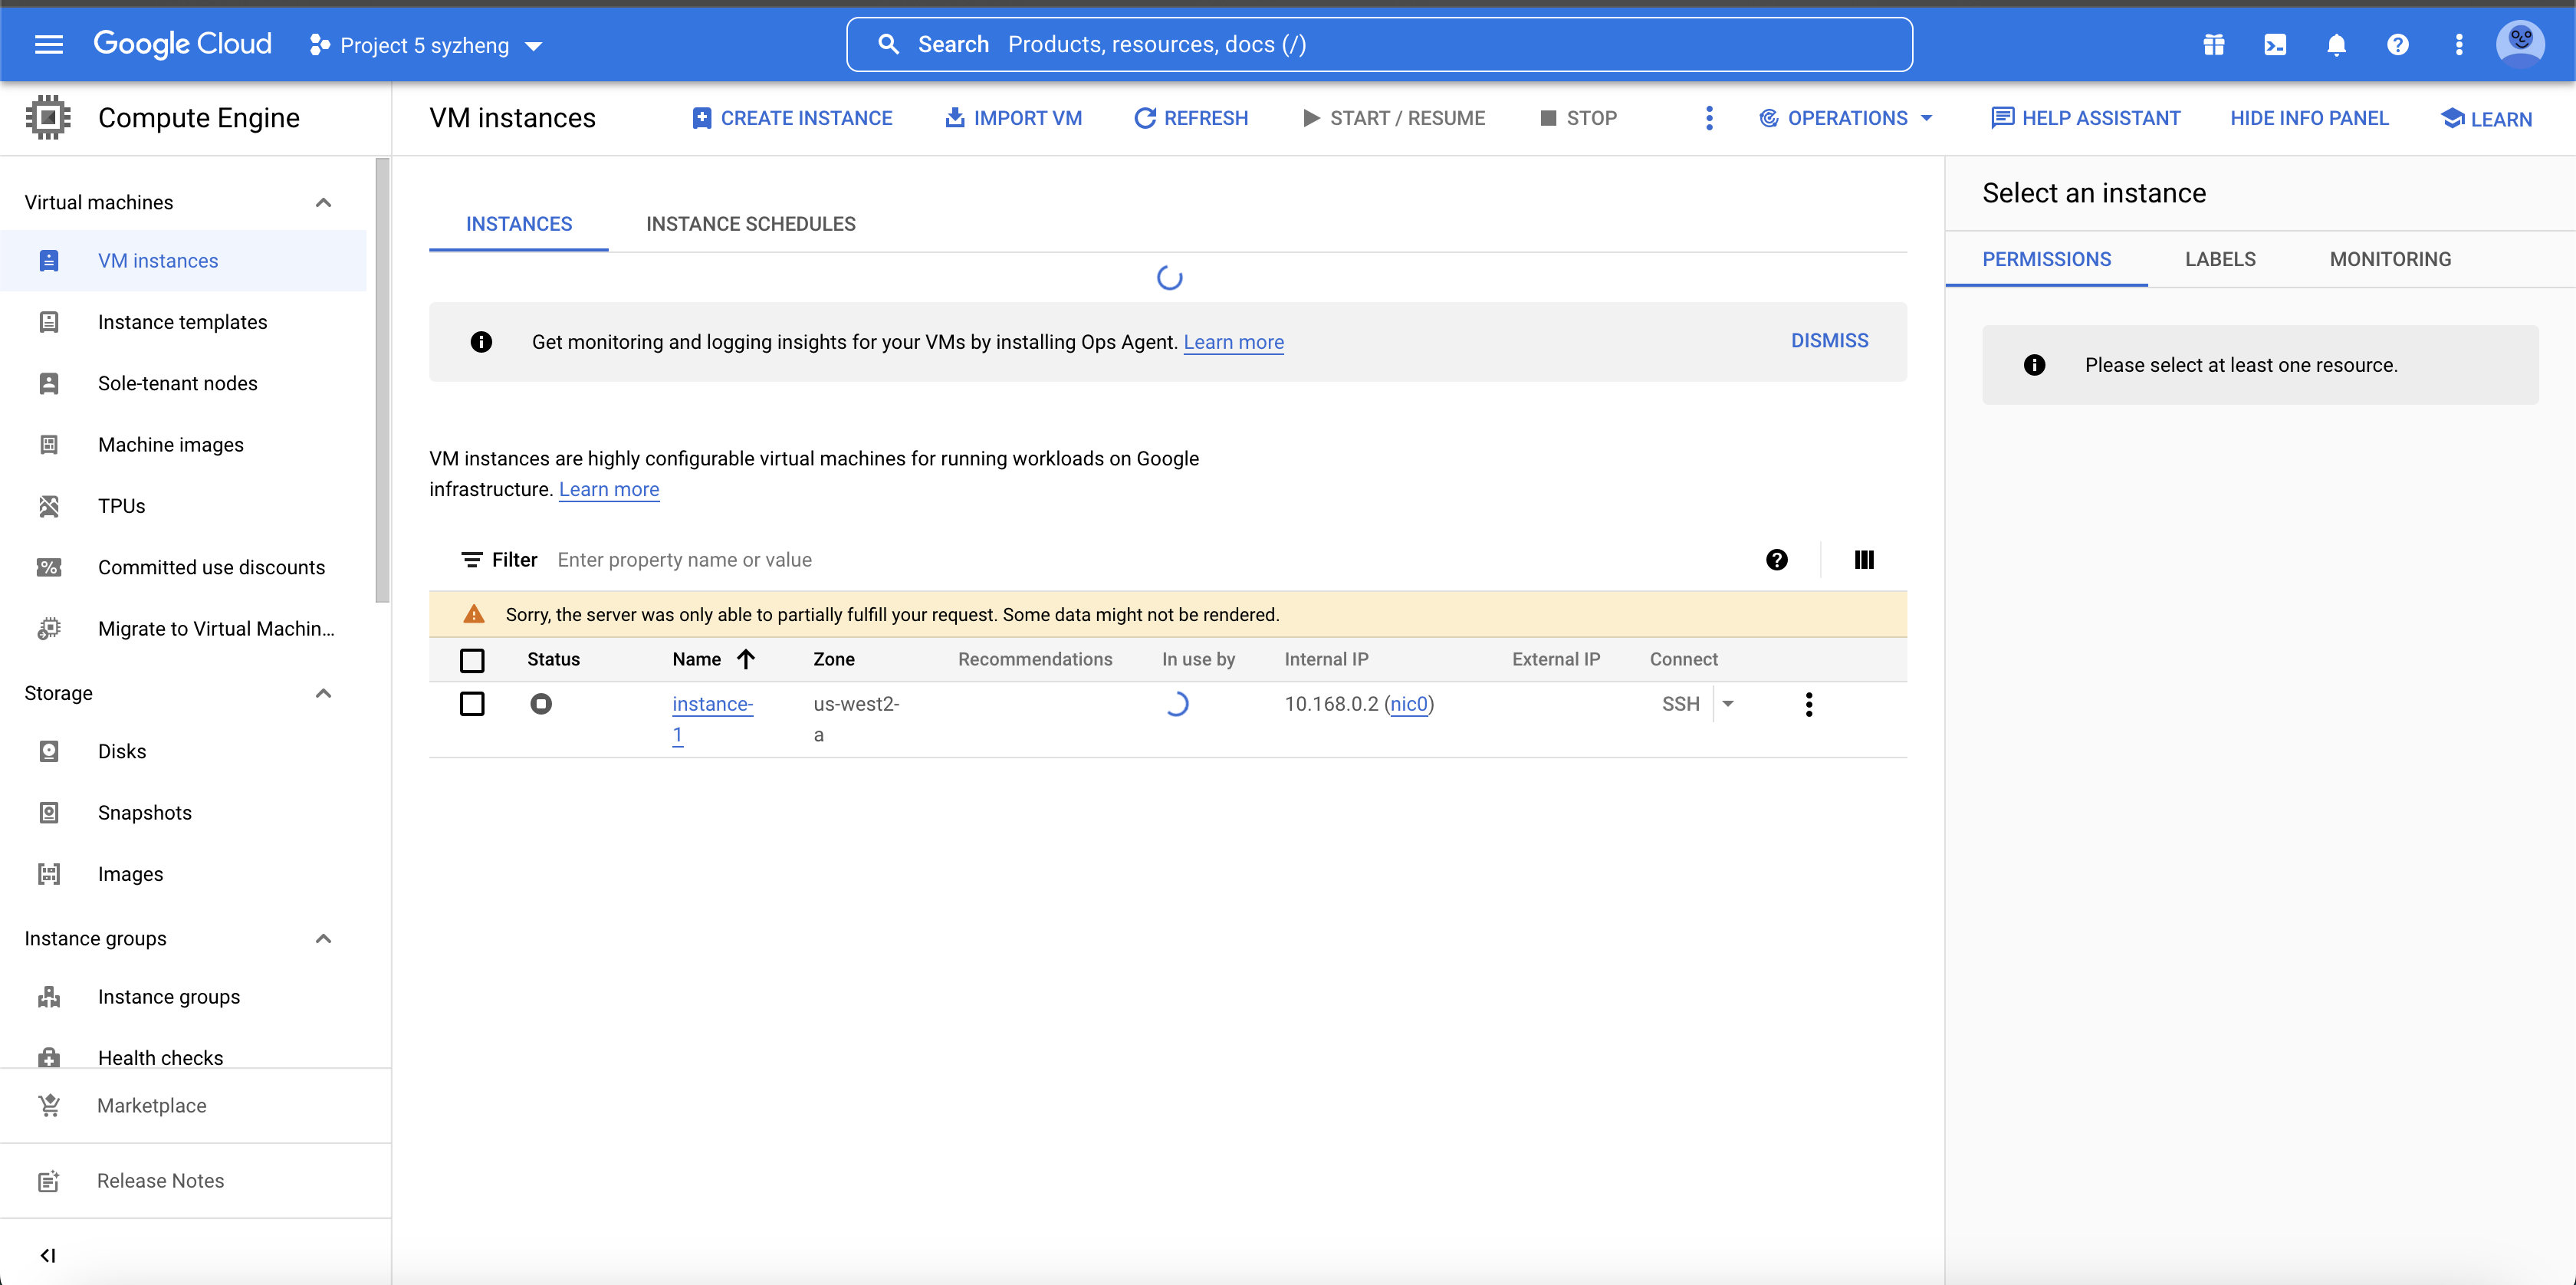Image resolution: width=2576 pixels, height=1285 pixels.
Task: Select the Permissions tab
Action: (x=2046, y=259)
